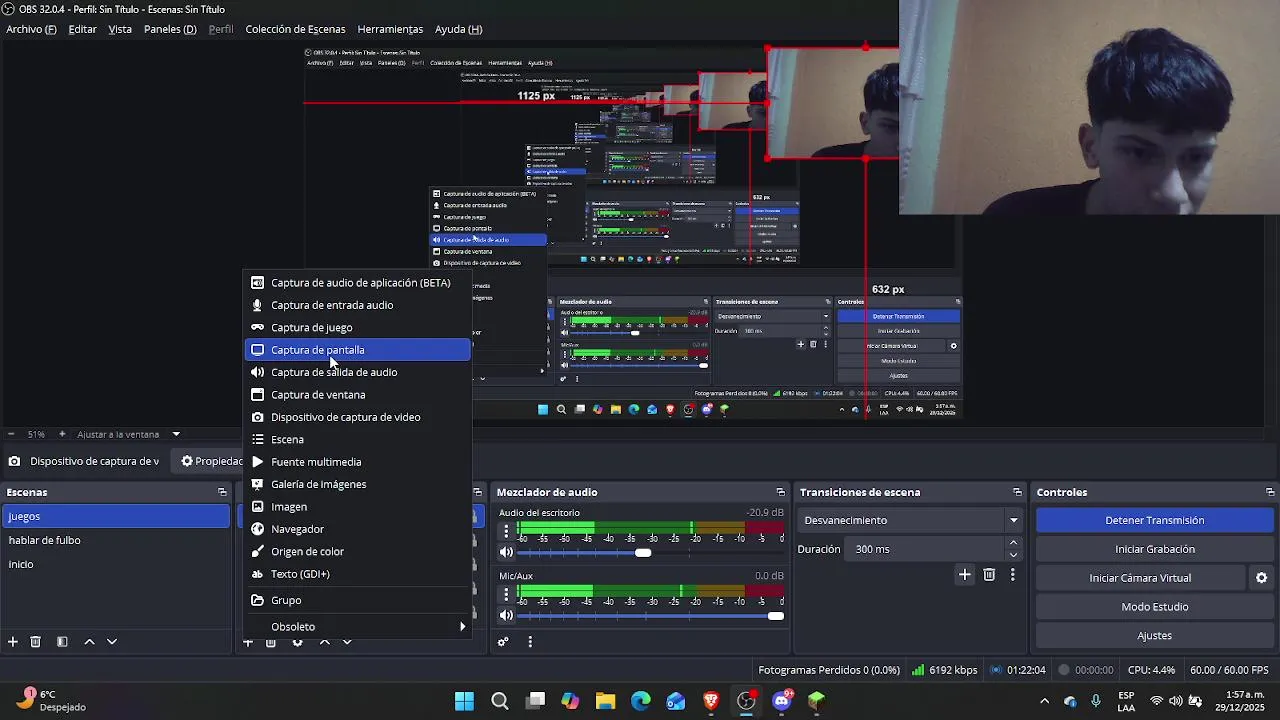Screen dimensions: 1280x720
Task: Add a source with sources plus icon
Action: [248, 642]
